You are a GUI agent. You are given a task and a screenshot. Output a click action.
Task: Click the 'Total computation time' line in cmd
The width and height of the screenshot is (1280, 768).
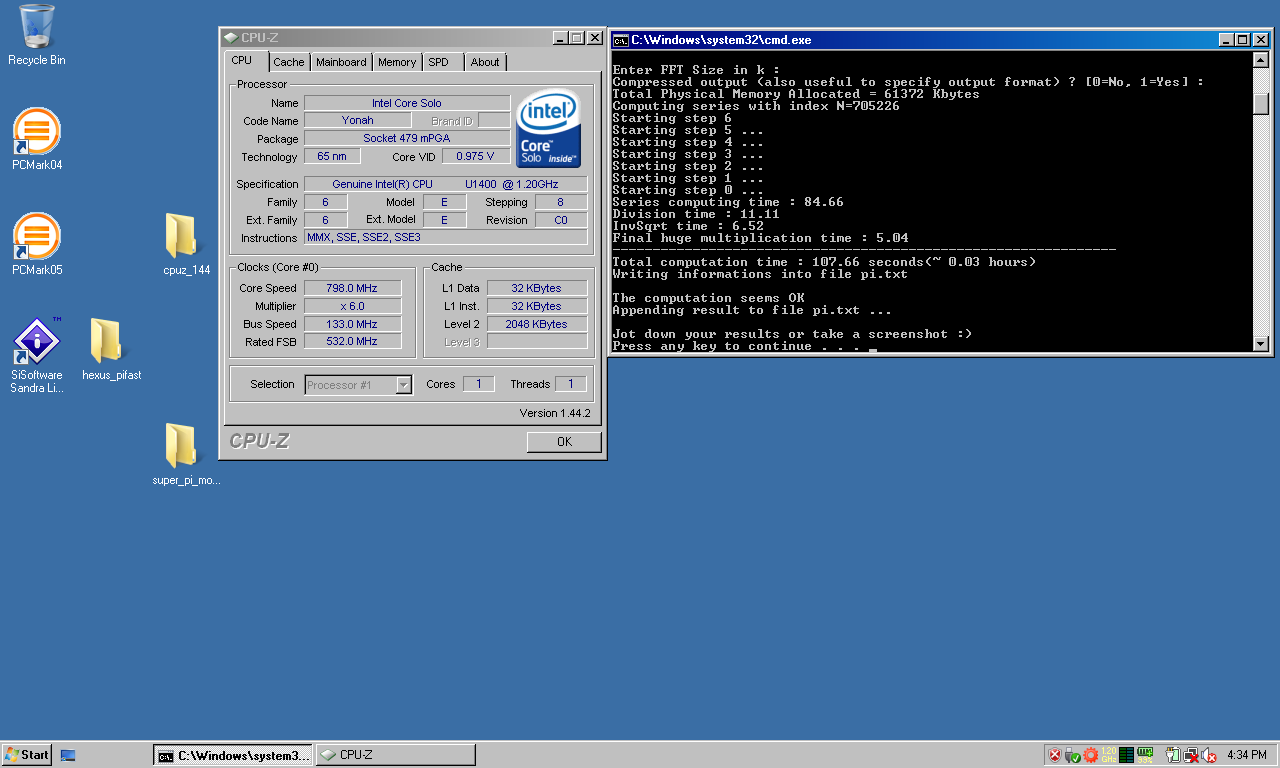824,262
